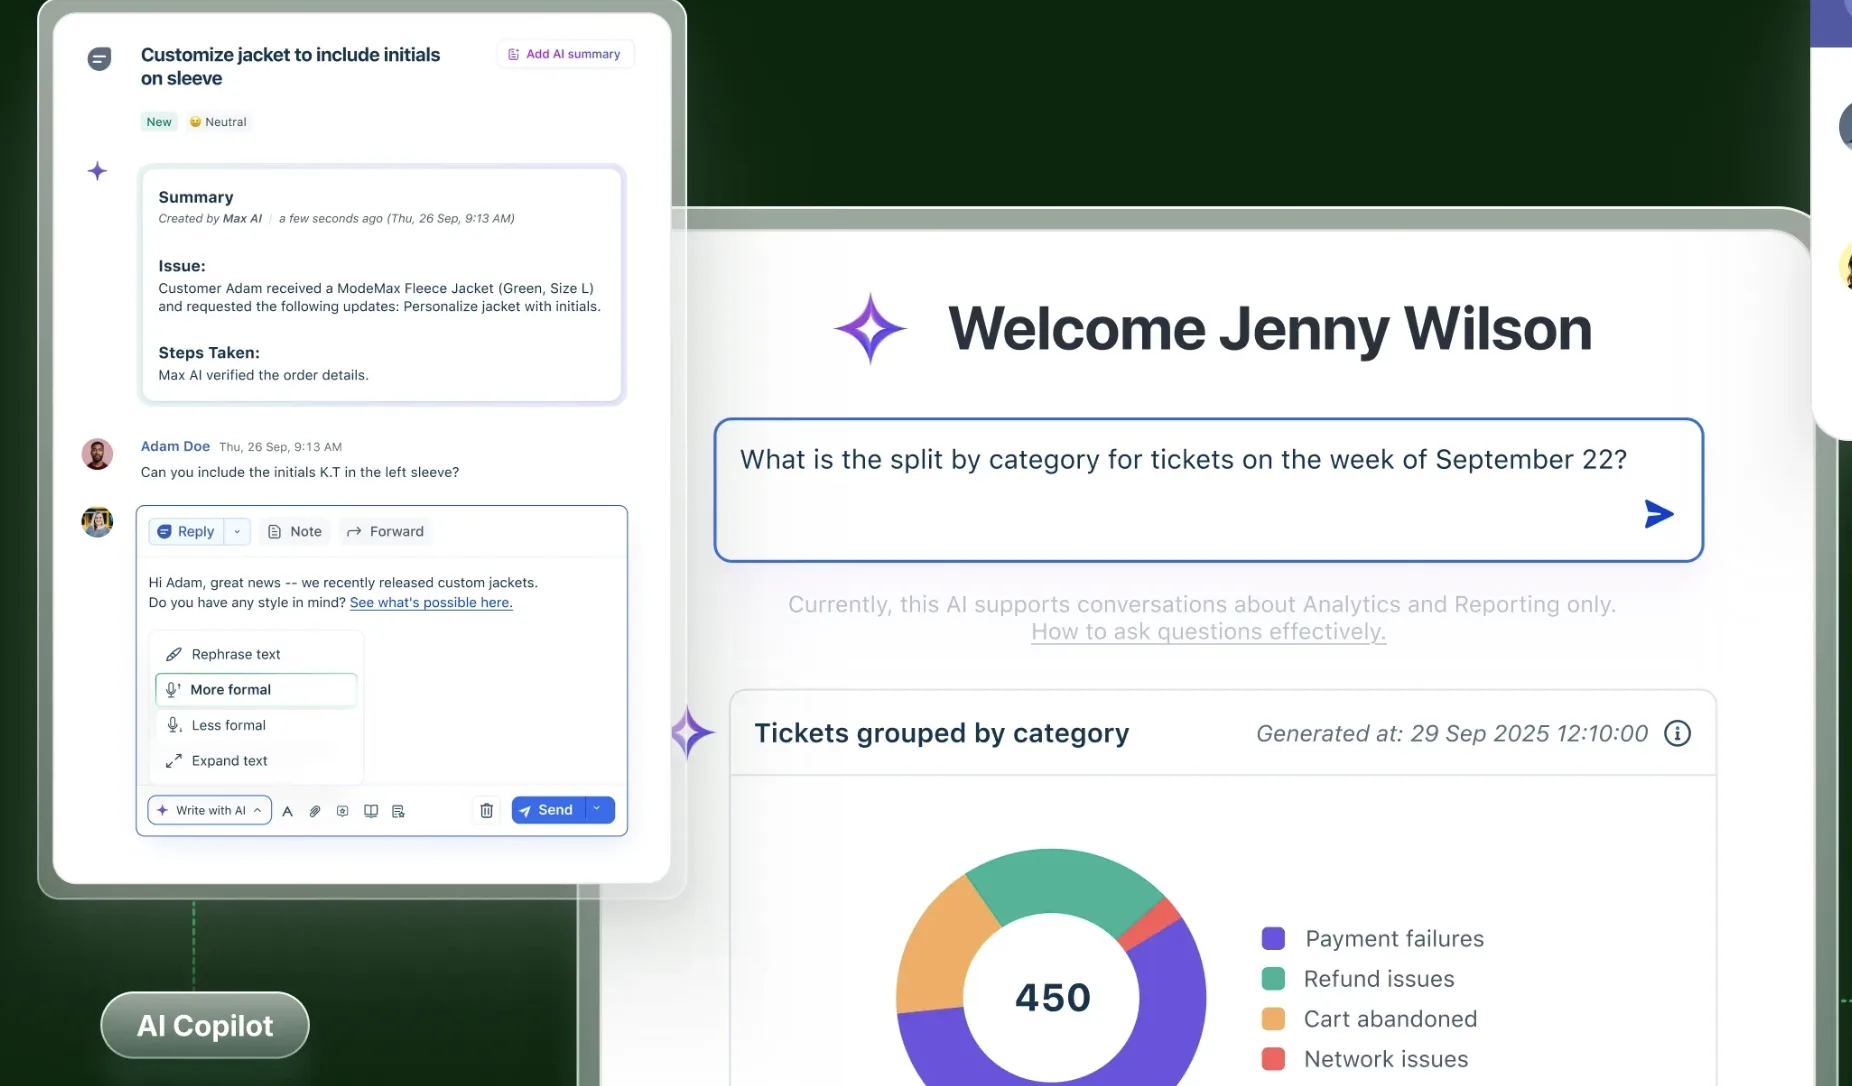Choose More formal option
Viewport: 1852px width, 1086px height.
pos(256,690)
